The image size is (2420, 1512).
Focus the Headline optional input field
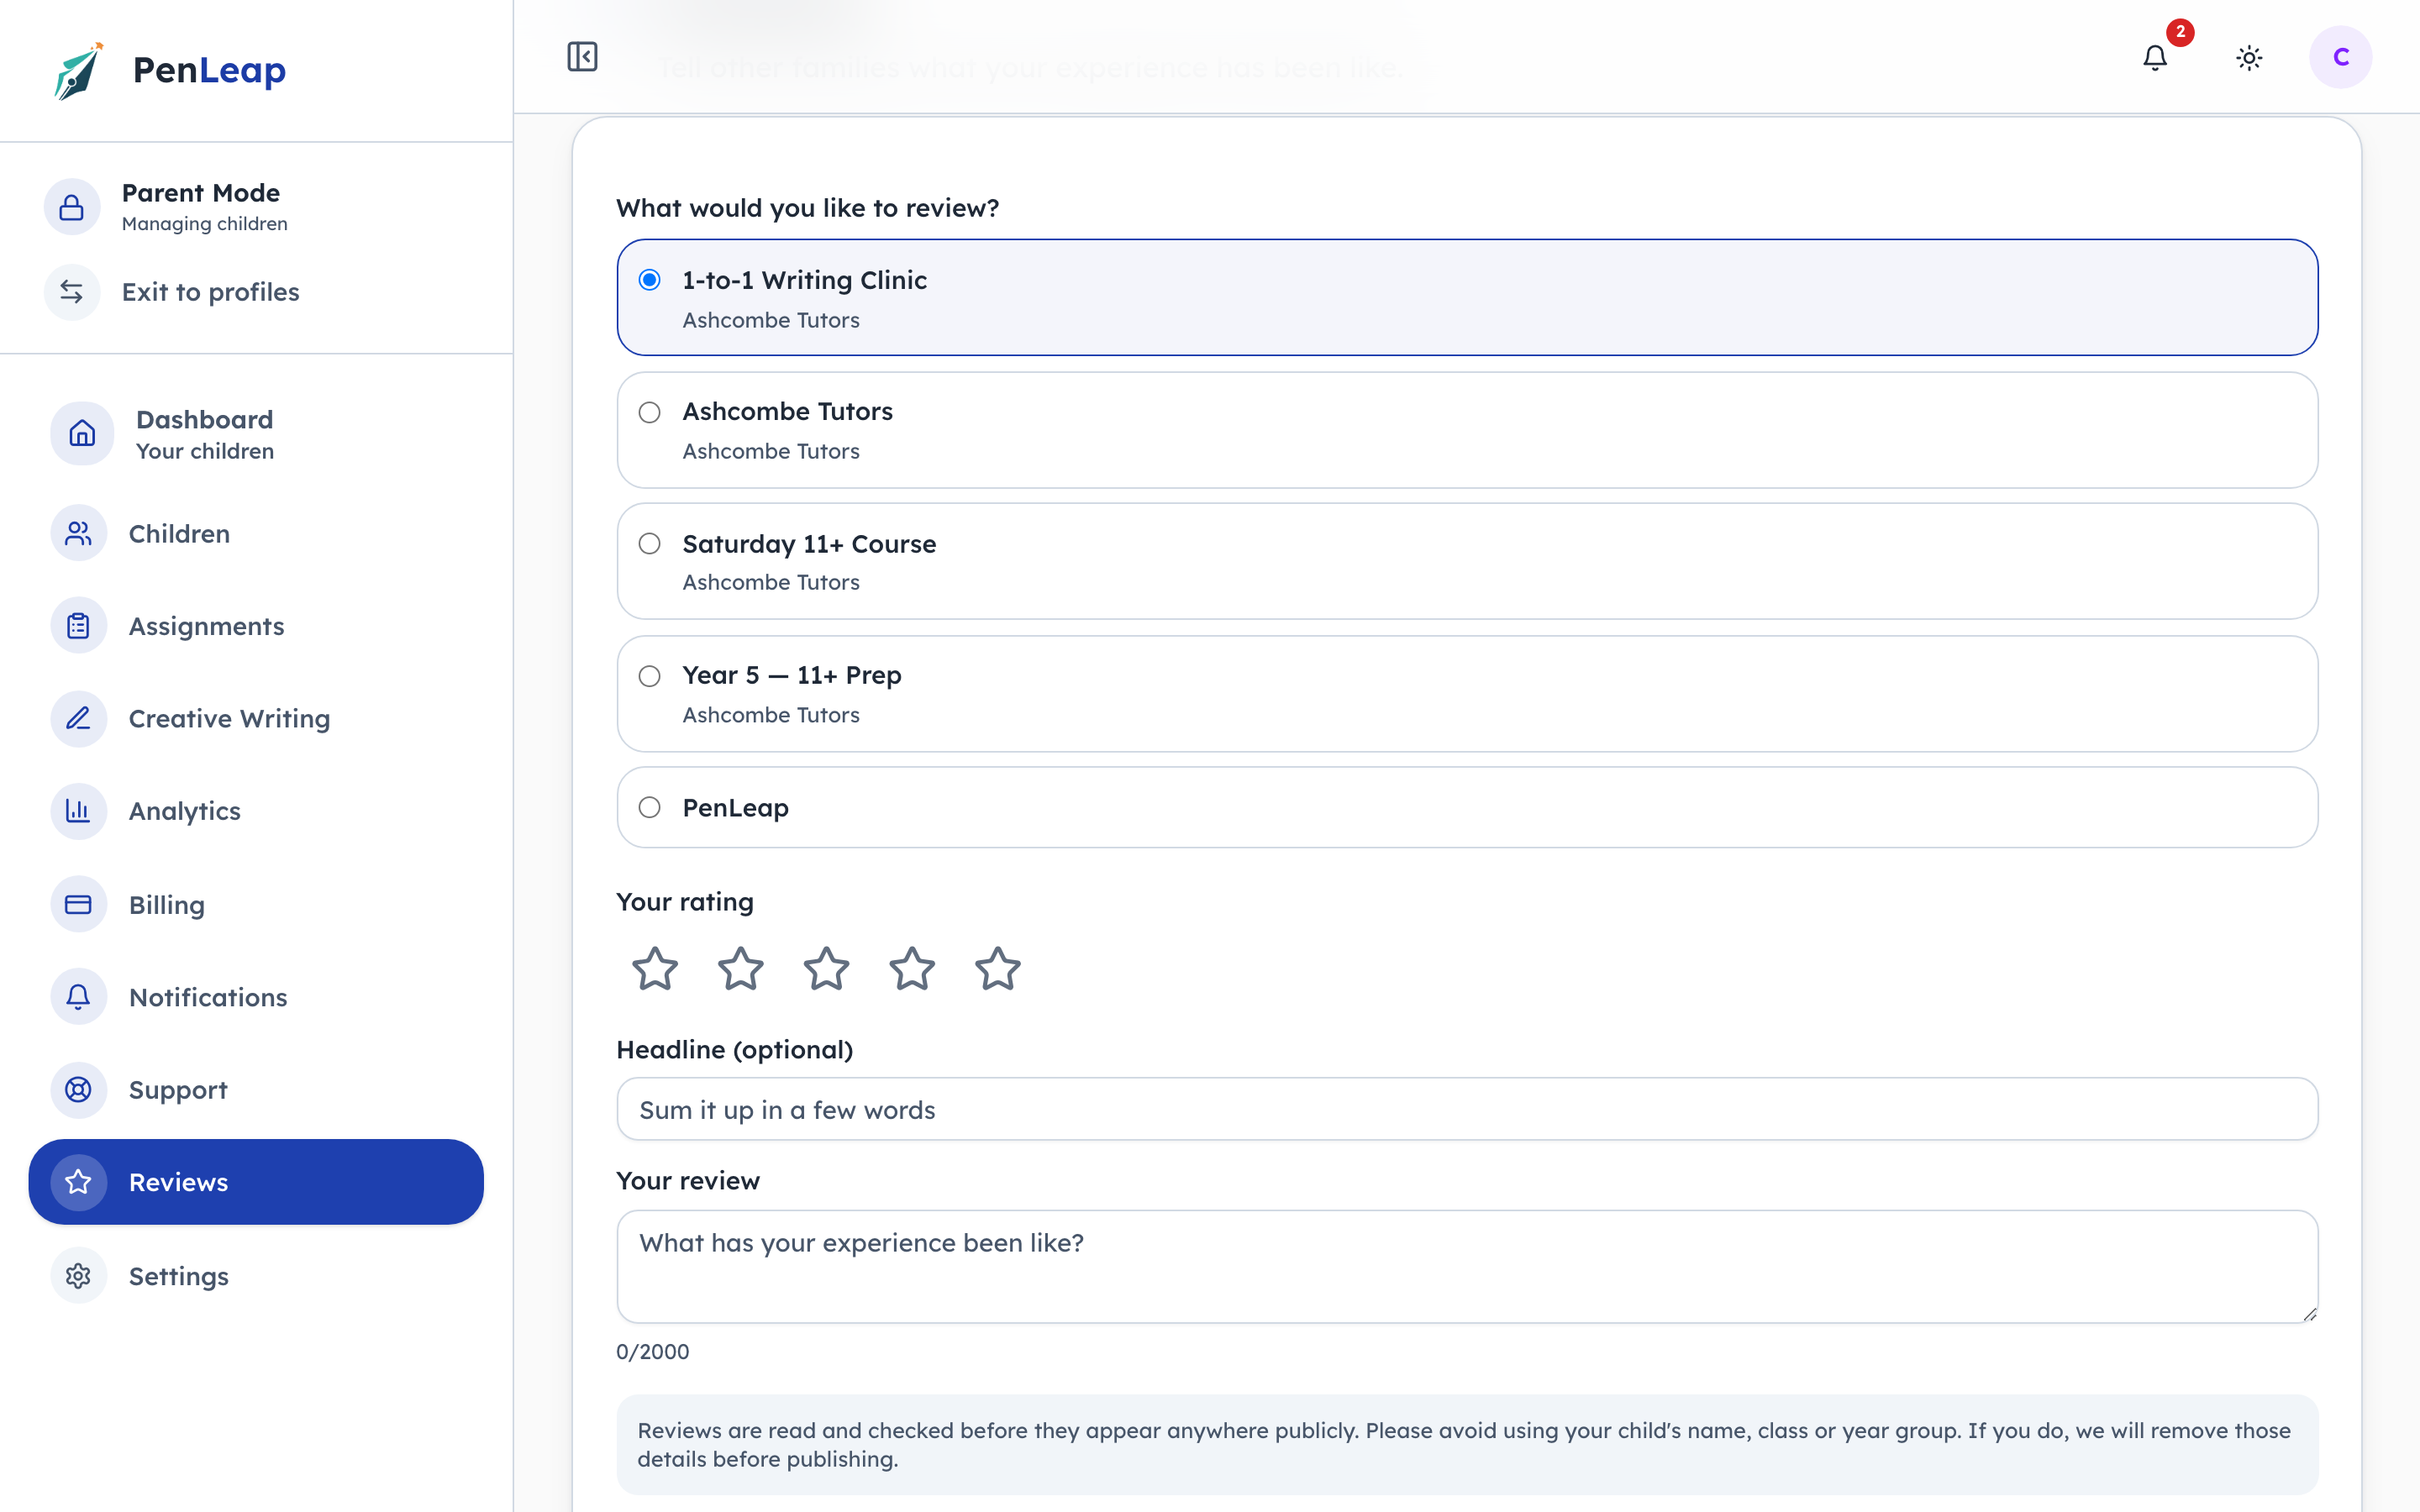point(1467,1109)
